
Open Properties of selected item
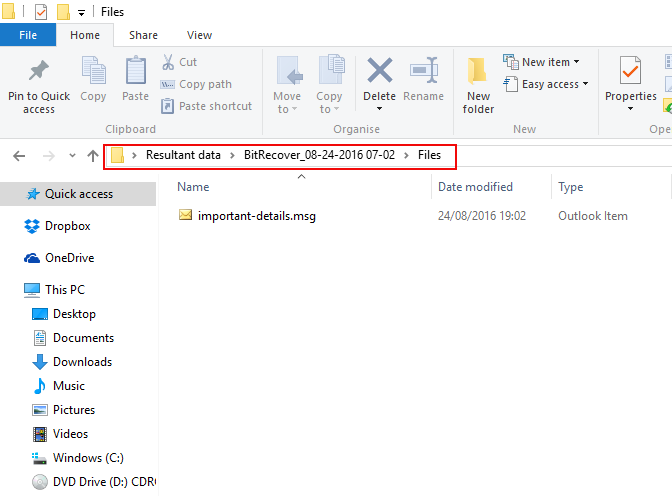630,74
